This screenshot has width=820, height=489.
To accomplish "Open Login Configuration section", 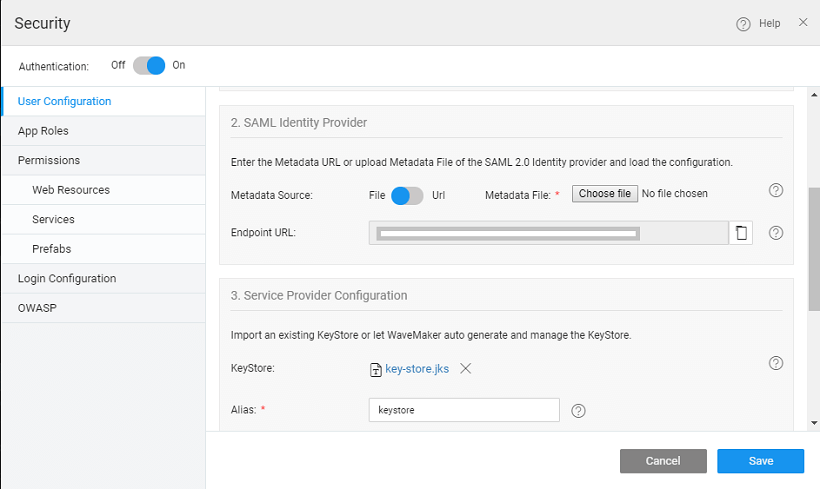I will click(67, 278).
